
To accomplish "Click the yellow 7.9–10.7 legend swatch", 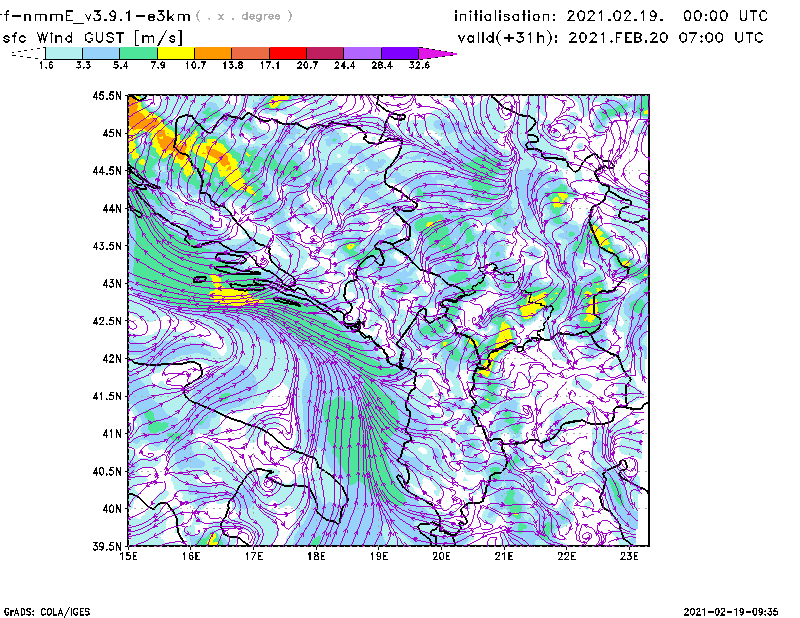I will (x=176, y=53).
